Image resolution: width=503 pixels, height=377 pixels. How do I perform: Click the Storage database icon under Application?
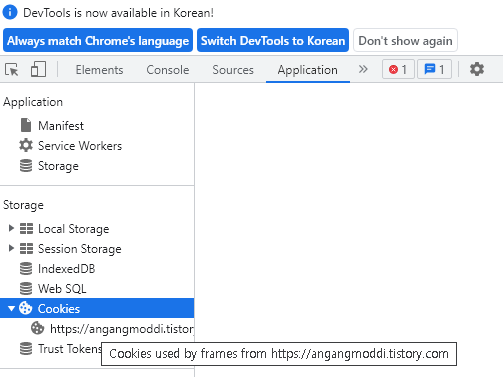pos(26,165)
